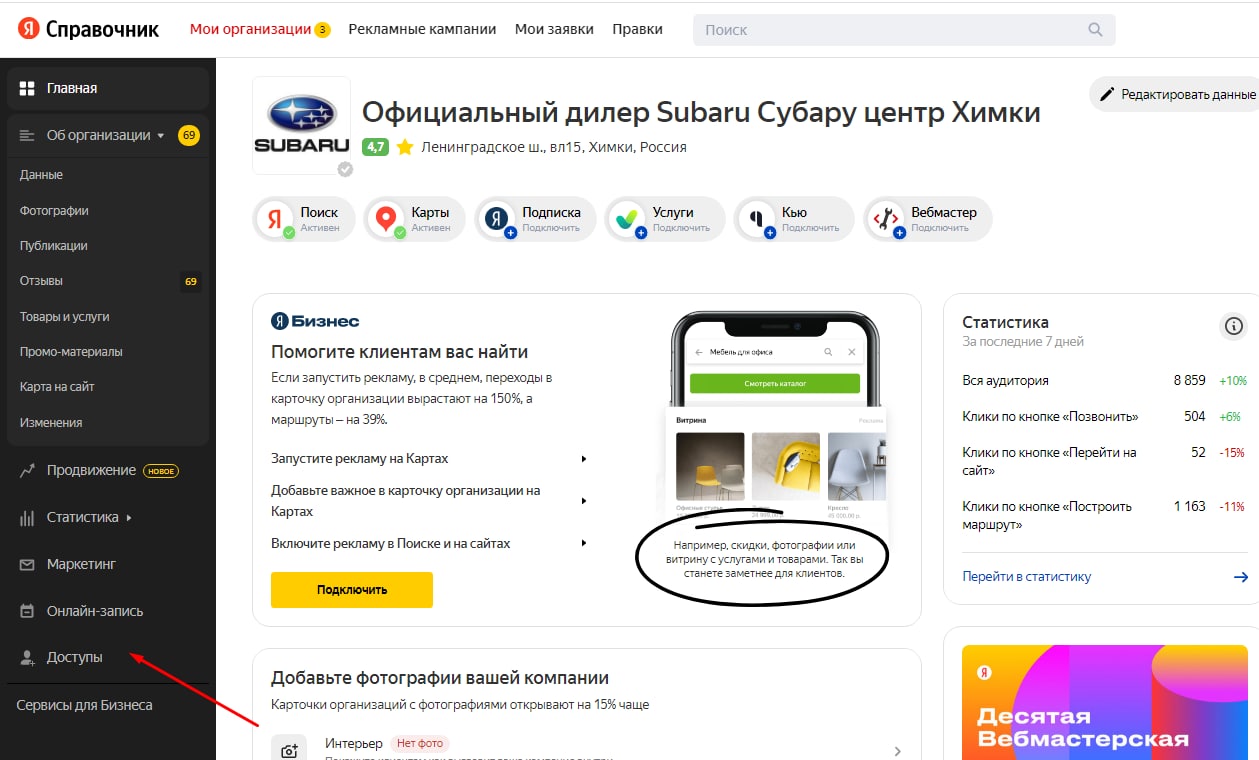Screen dimensions: 1259x760
Task: Expand Запустите рекламу на Картах
Action: tap(429, 458)
